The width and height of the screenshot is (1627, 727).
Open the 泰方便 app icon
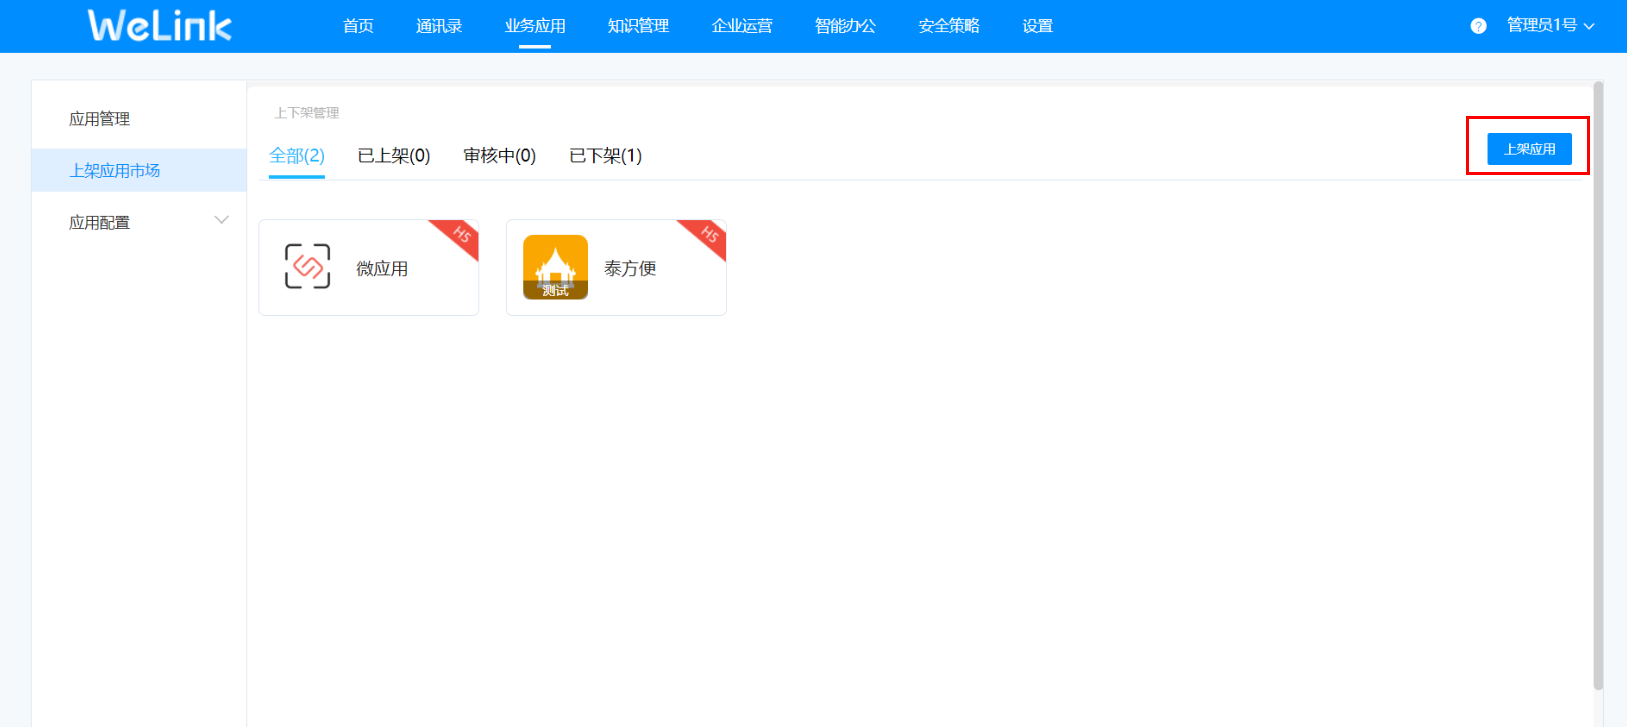[555, 267]
